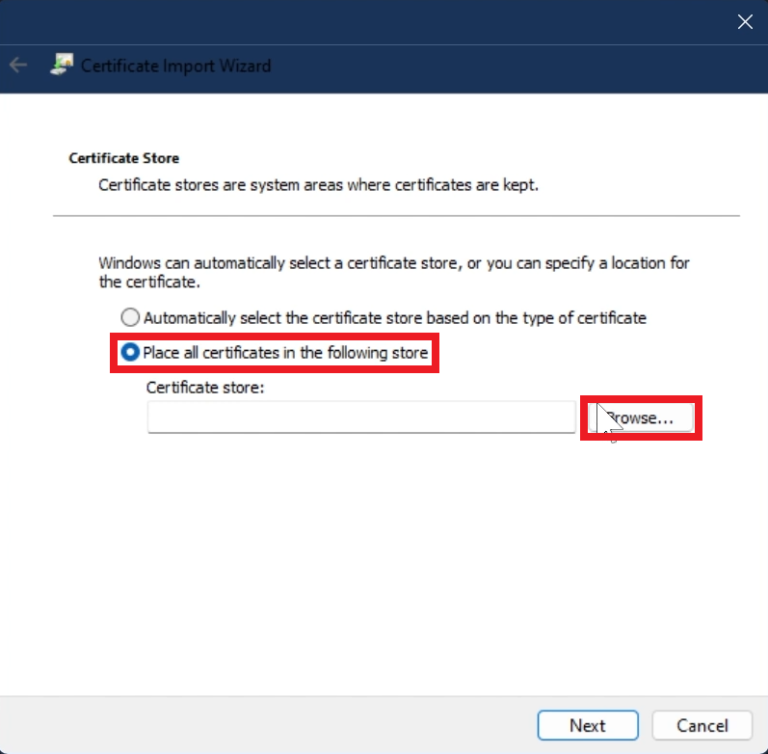Click the Certificate Import Wizard icon
This screenshot has width=768, height=754.
click(62, 65)
